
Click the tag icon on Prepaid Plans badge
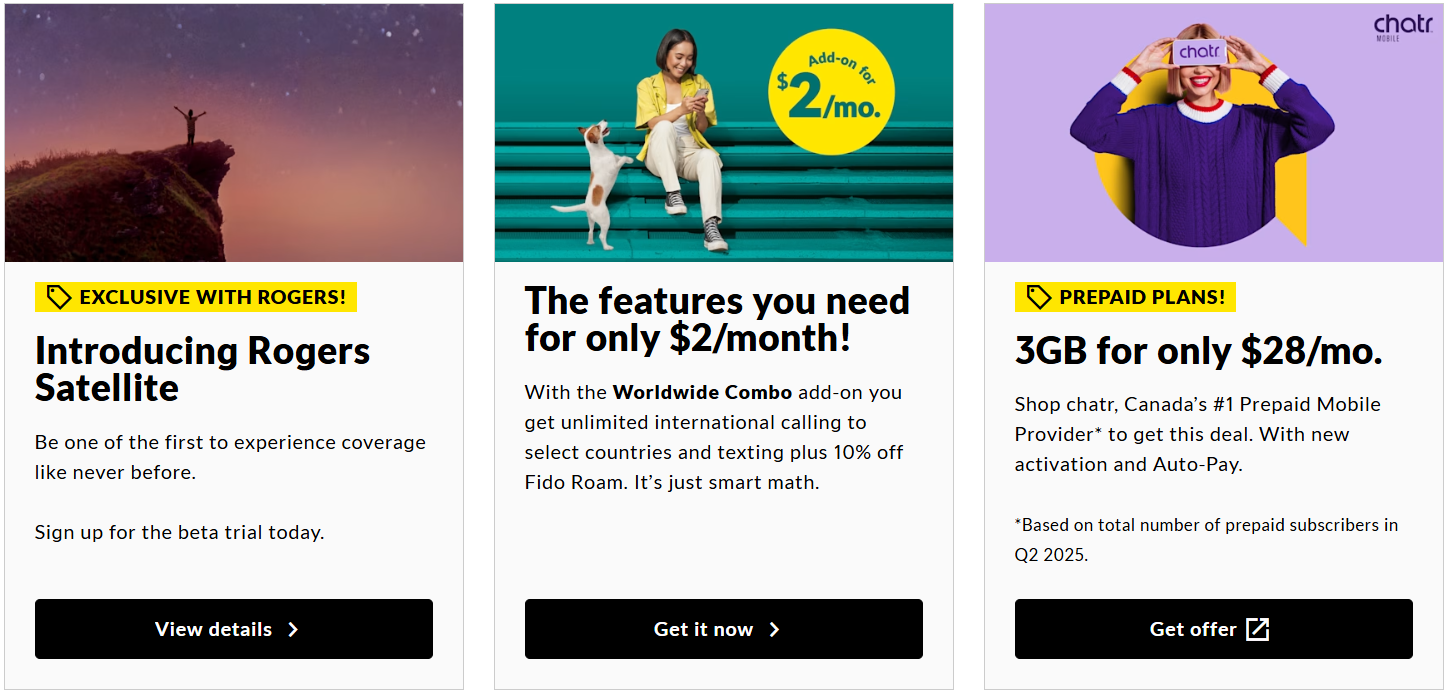click(x=1039, y=297)
